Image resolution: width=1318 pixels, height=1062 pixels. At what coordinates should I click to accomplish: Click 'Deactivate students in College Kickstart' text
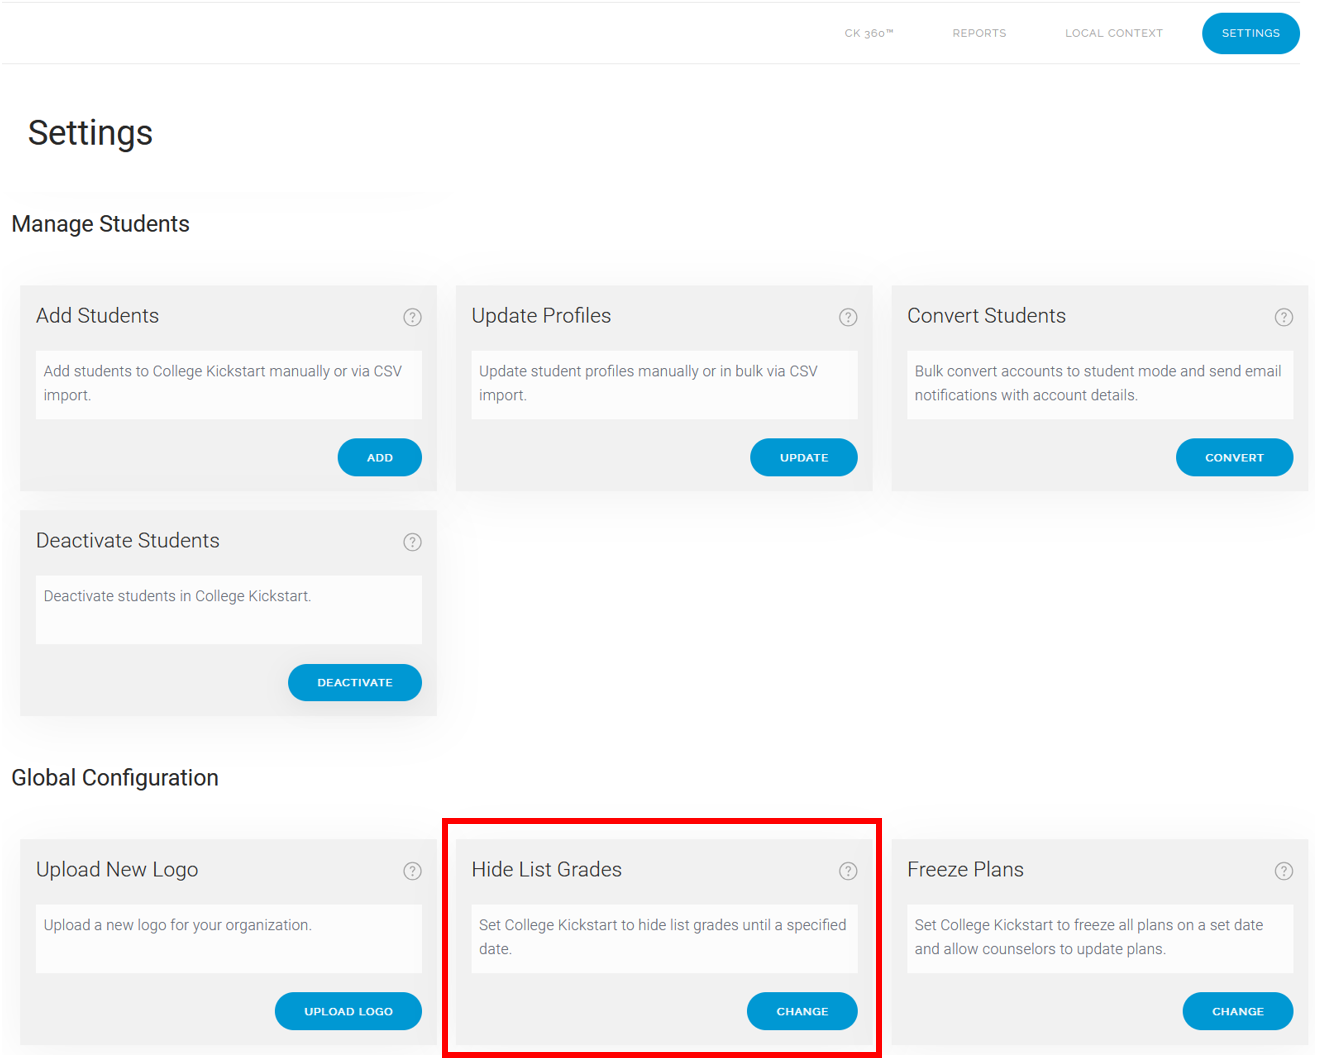[x=177, y=596]
